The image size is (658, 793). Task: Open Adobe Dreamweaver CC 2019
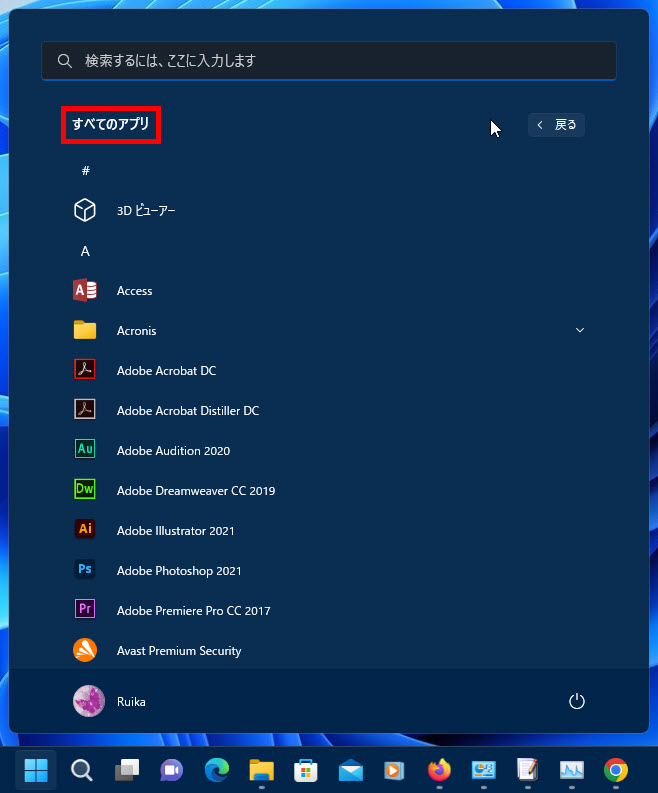tap(195, 491)
